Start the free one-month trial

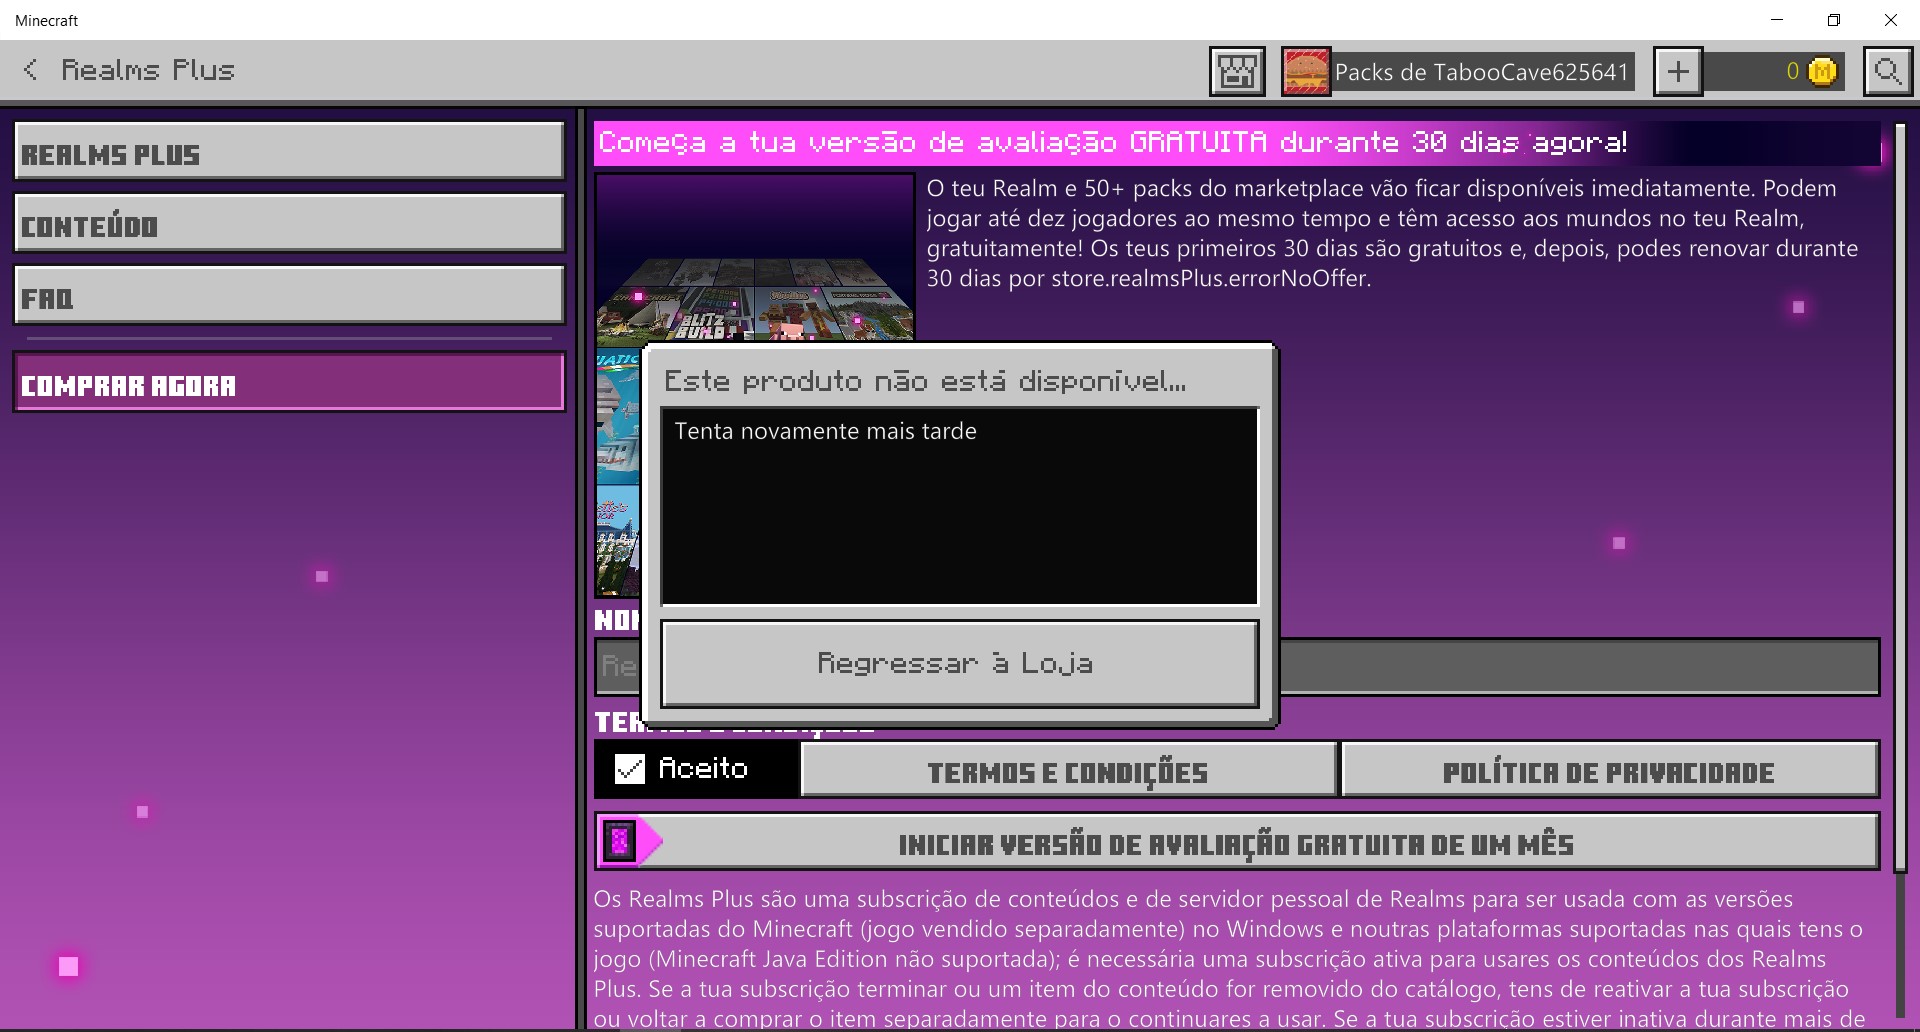[x=1237, y=842]
